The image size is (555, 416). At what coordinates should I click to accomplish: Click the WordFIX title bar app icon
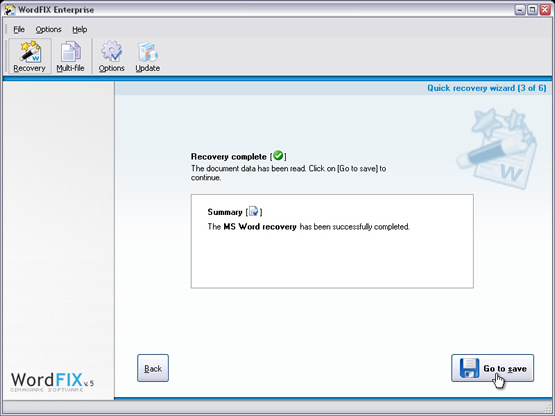coord(10,10)
